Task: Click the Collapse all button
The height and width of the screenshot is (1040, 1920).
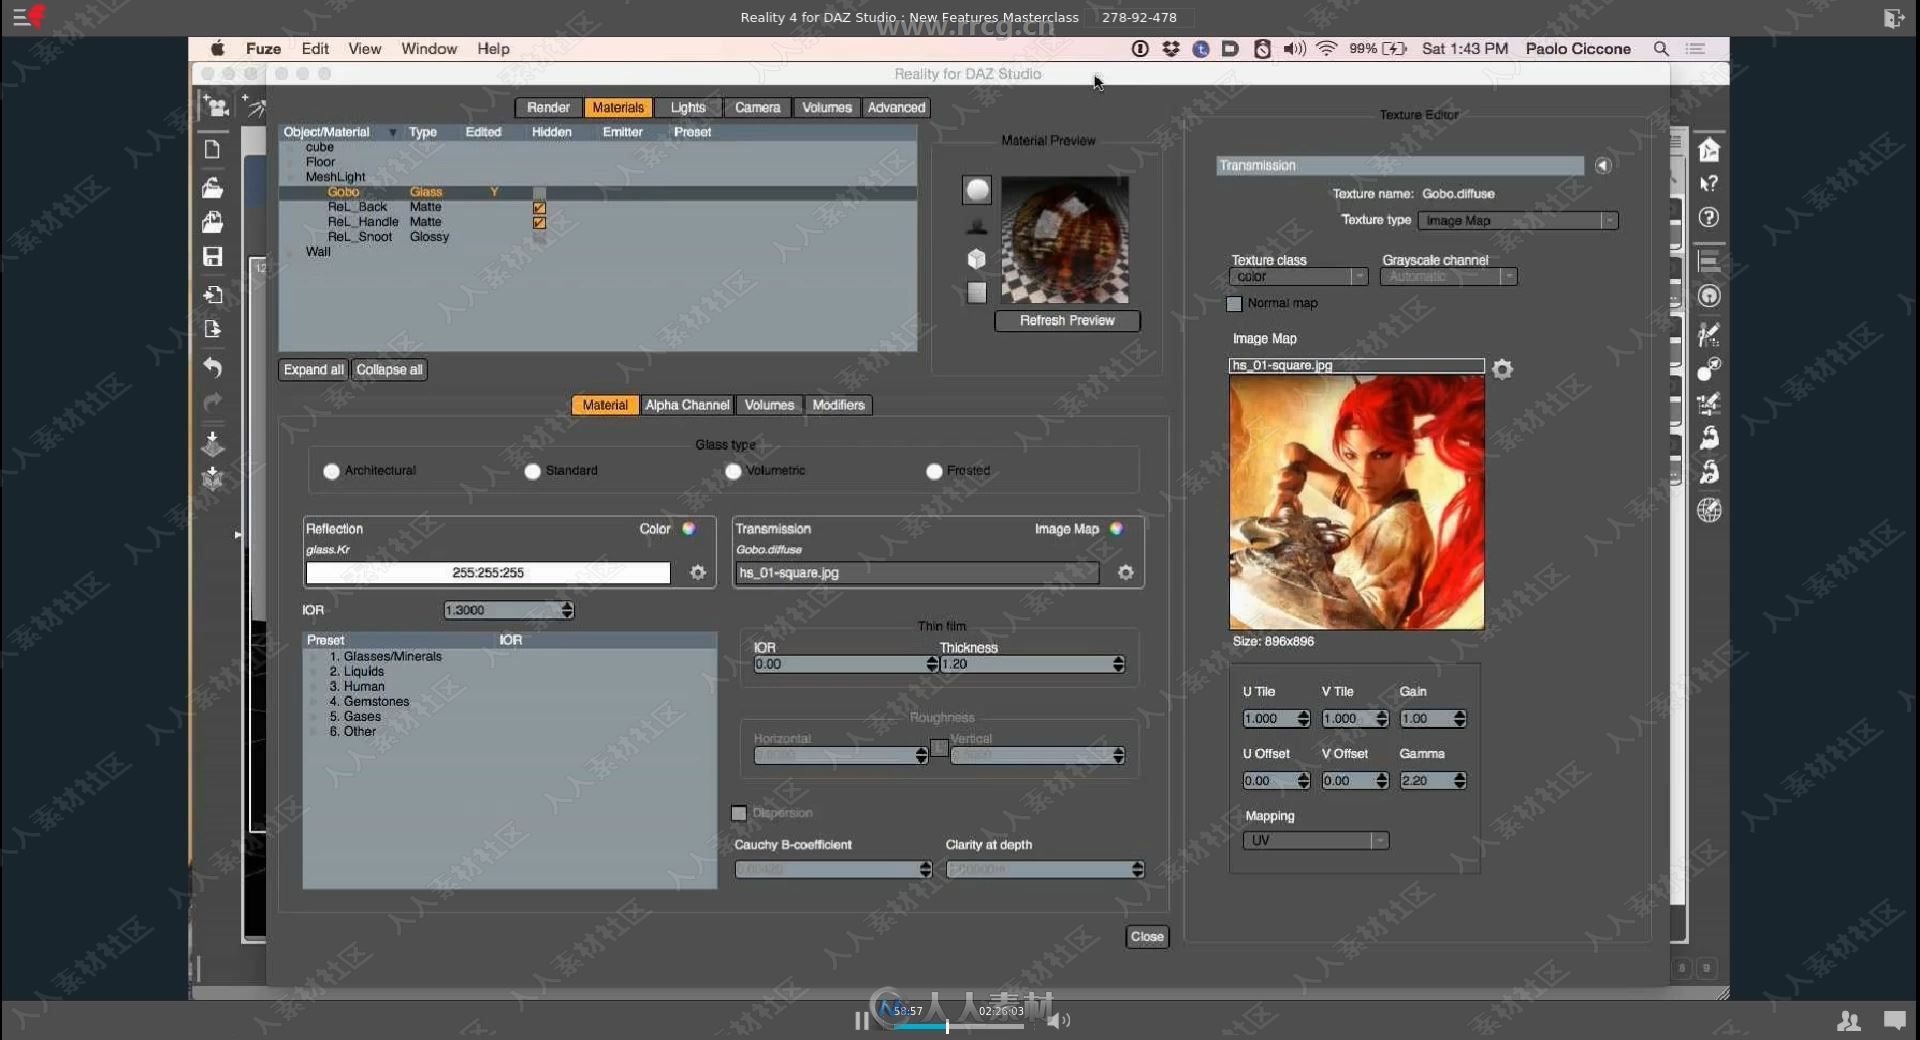Action: click(x=389, y=370)
